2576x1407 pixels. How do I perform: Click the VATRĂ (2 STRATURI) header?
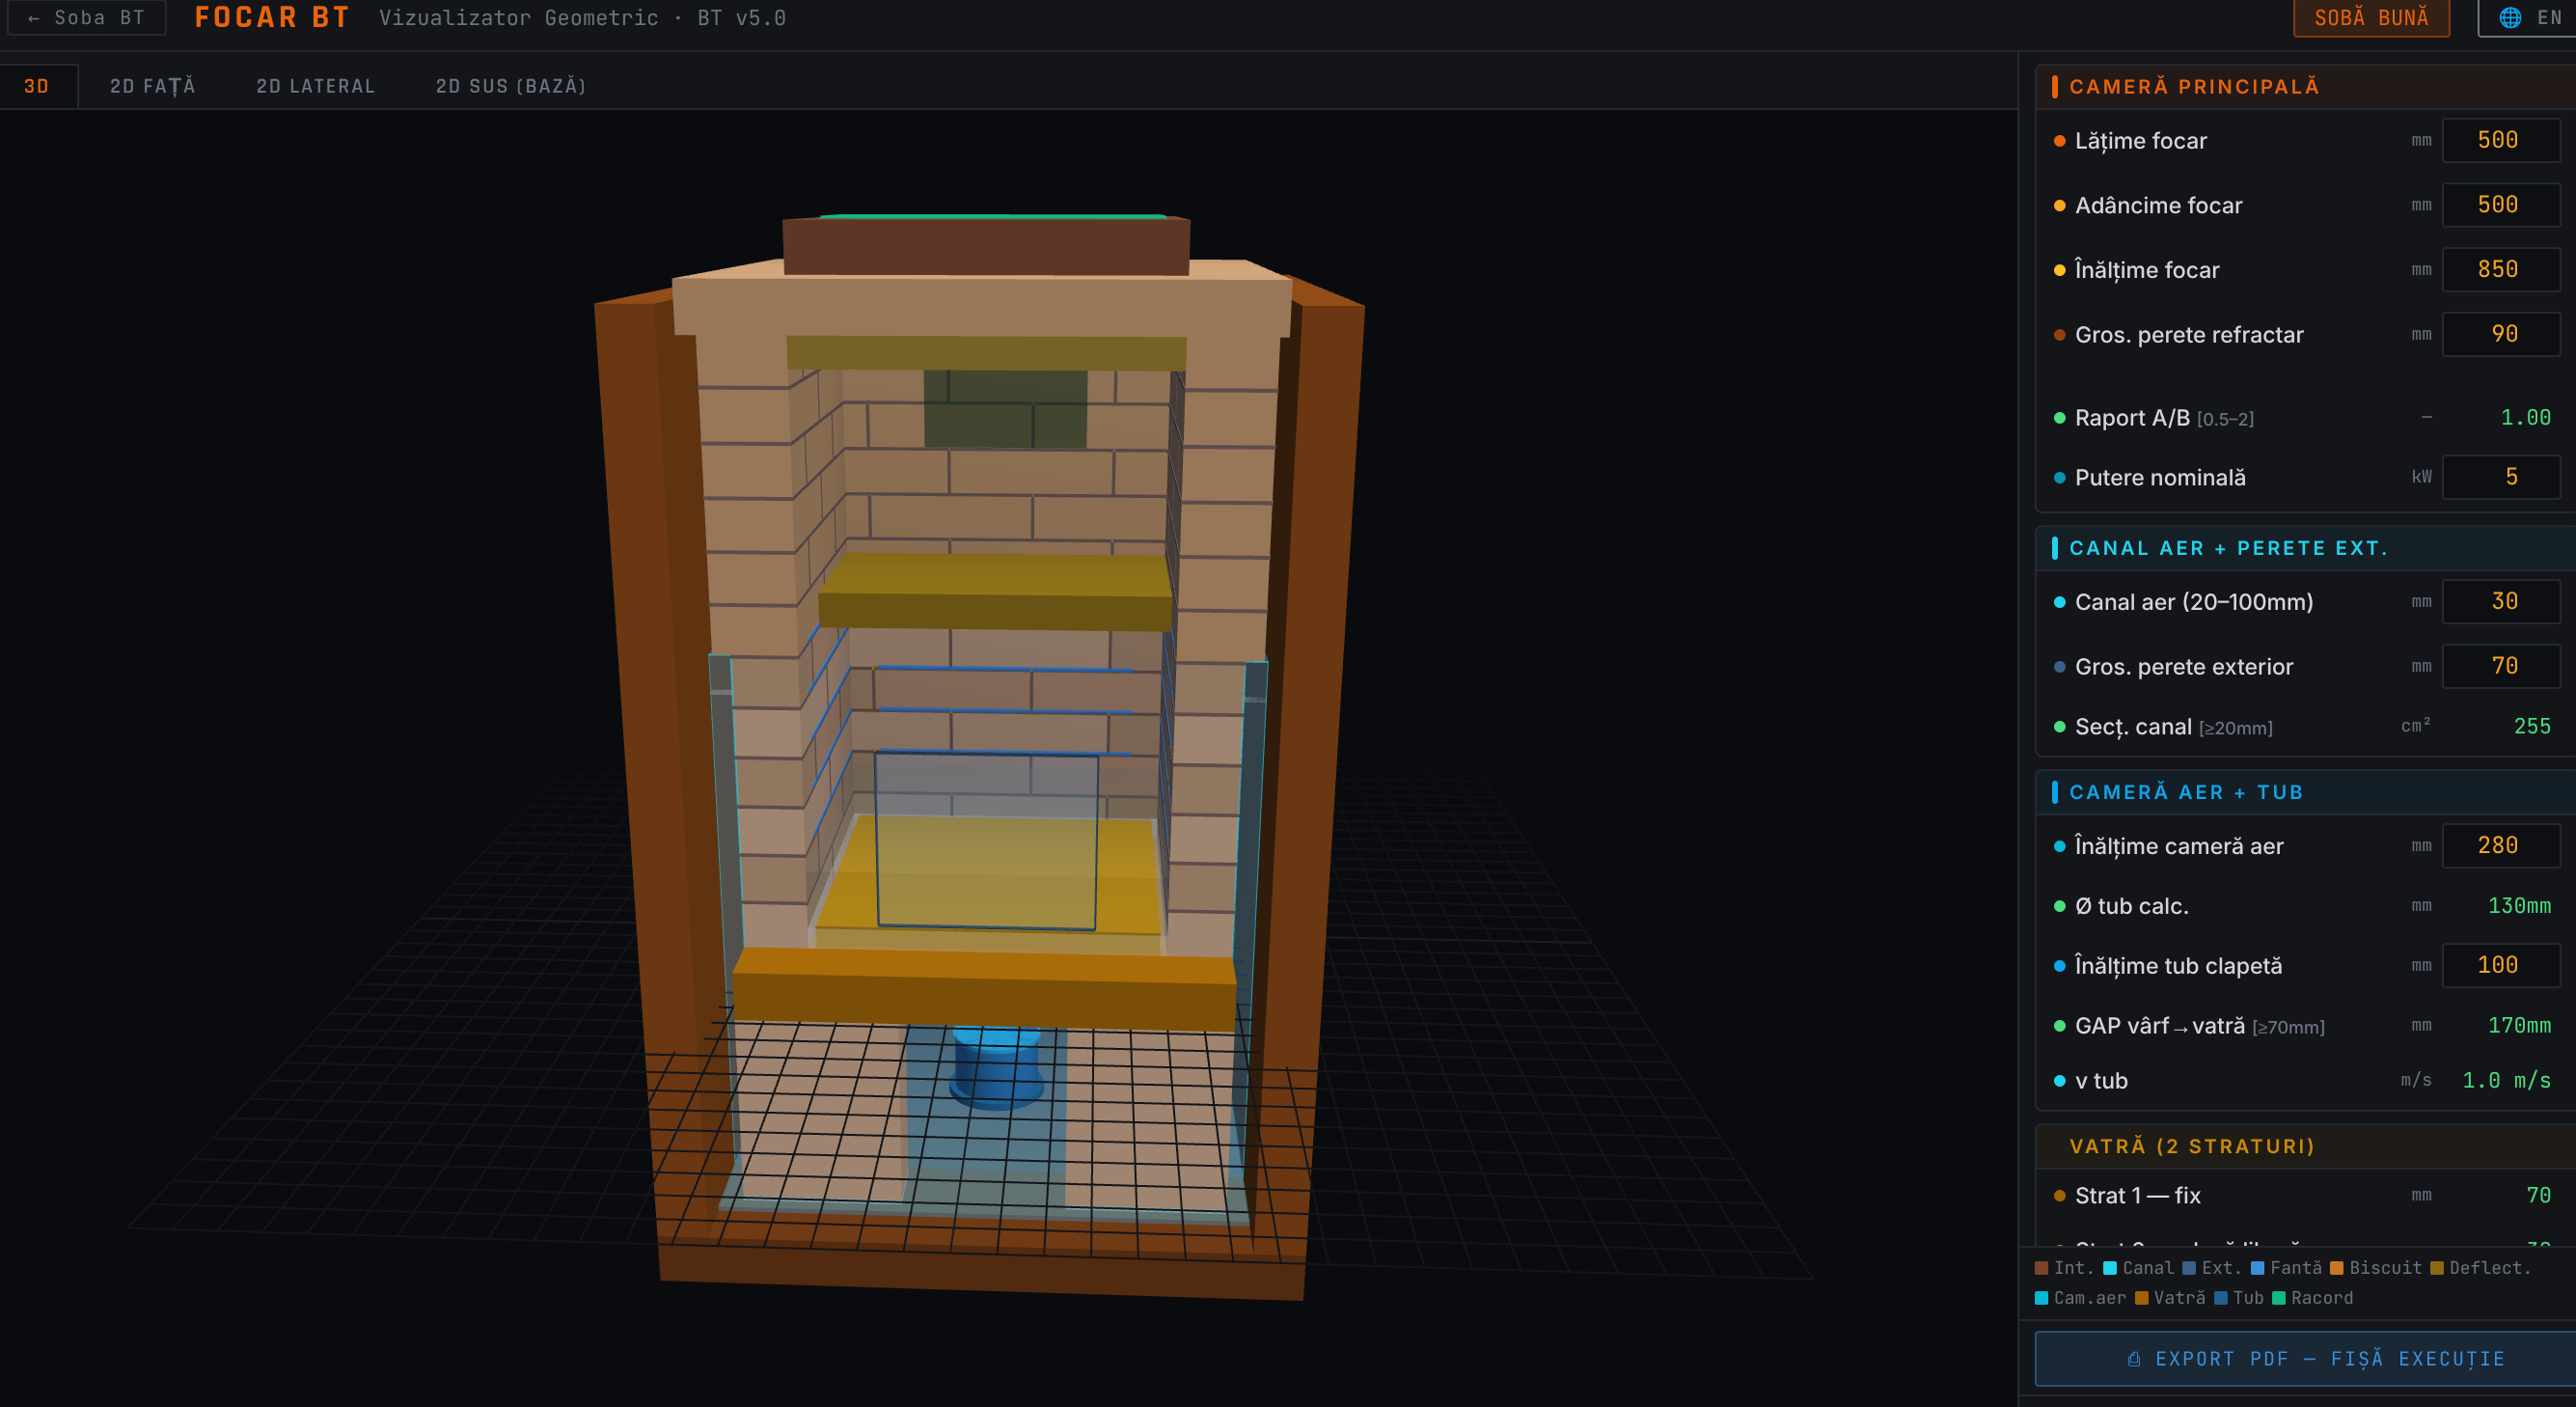pyautogui.click(x=2305, y=1146)
